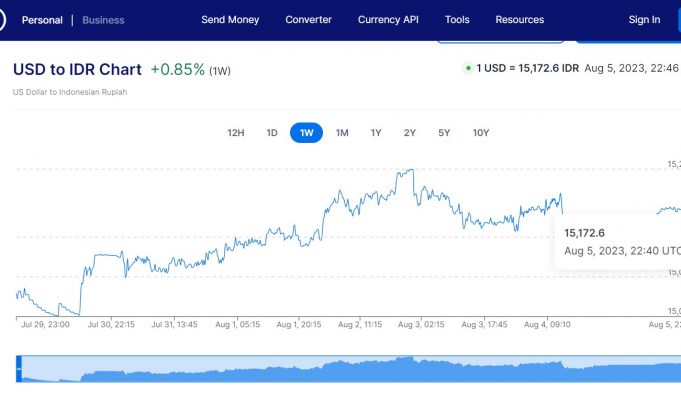Click the Sign In link
Image resolution: width=681 pixels, height=400 pixels.
click(644, 20)
